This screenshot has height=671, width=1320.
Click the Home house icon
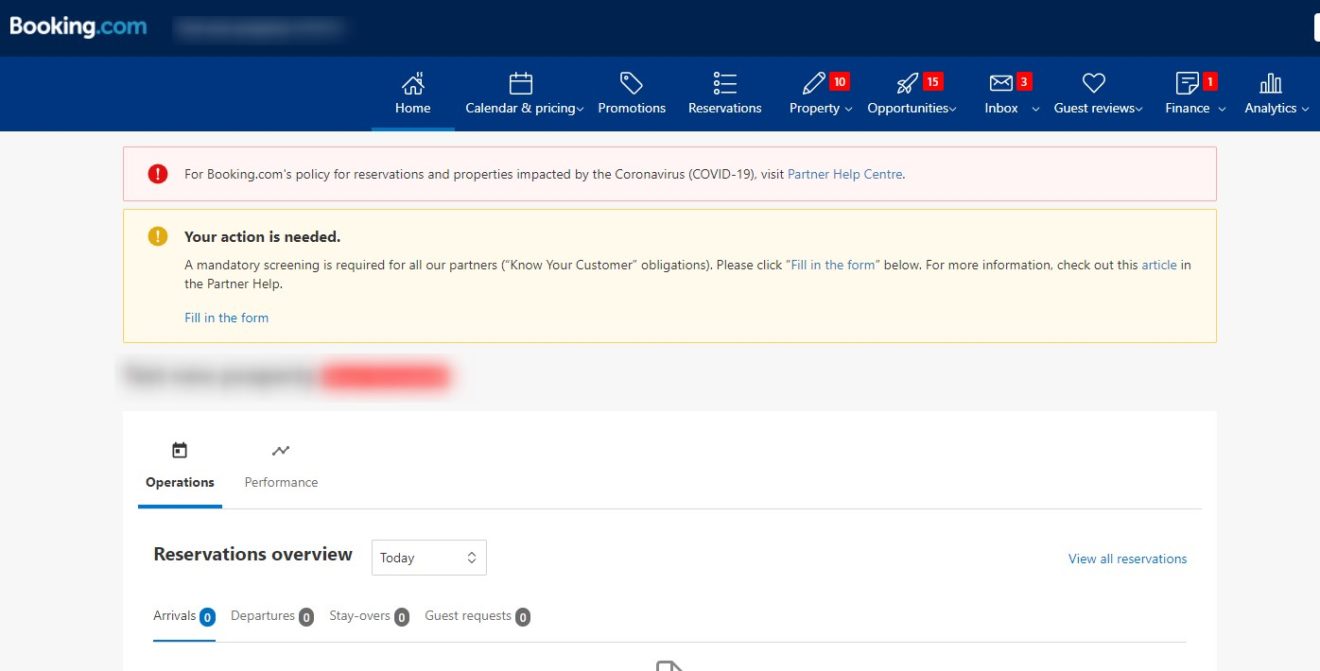pyautogui.click(x=412, y=83)
